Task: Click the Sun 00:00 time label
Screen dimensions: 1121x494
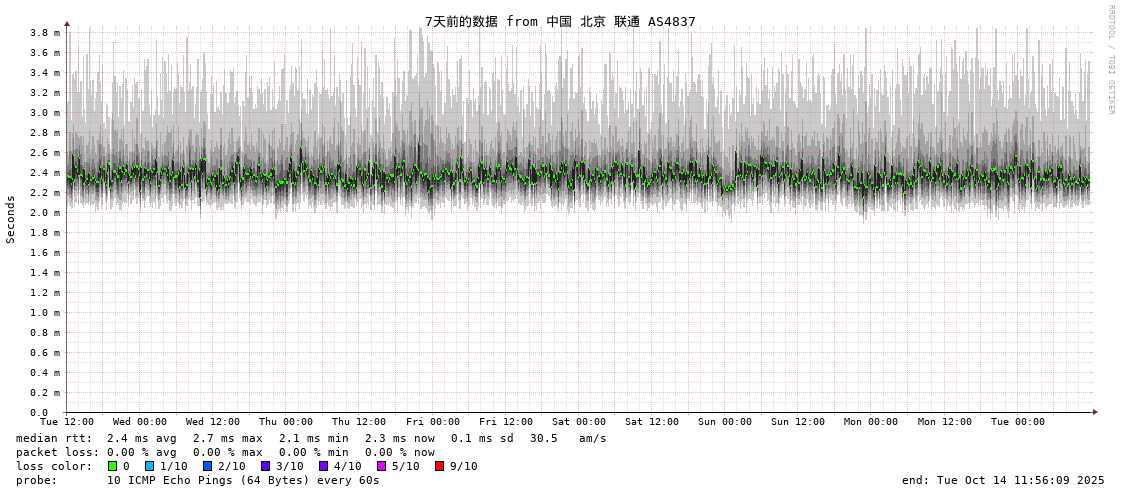Action: pos(725,422)
